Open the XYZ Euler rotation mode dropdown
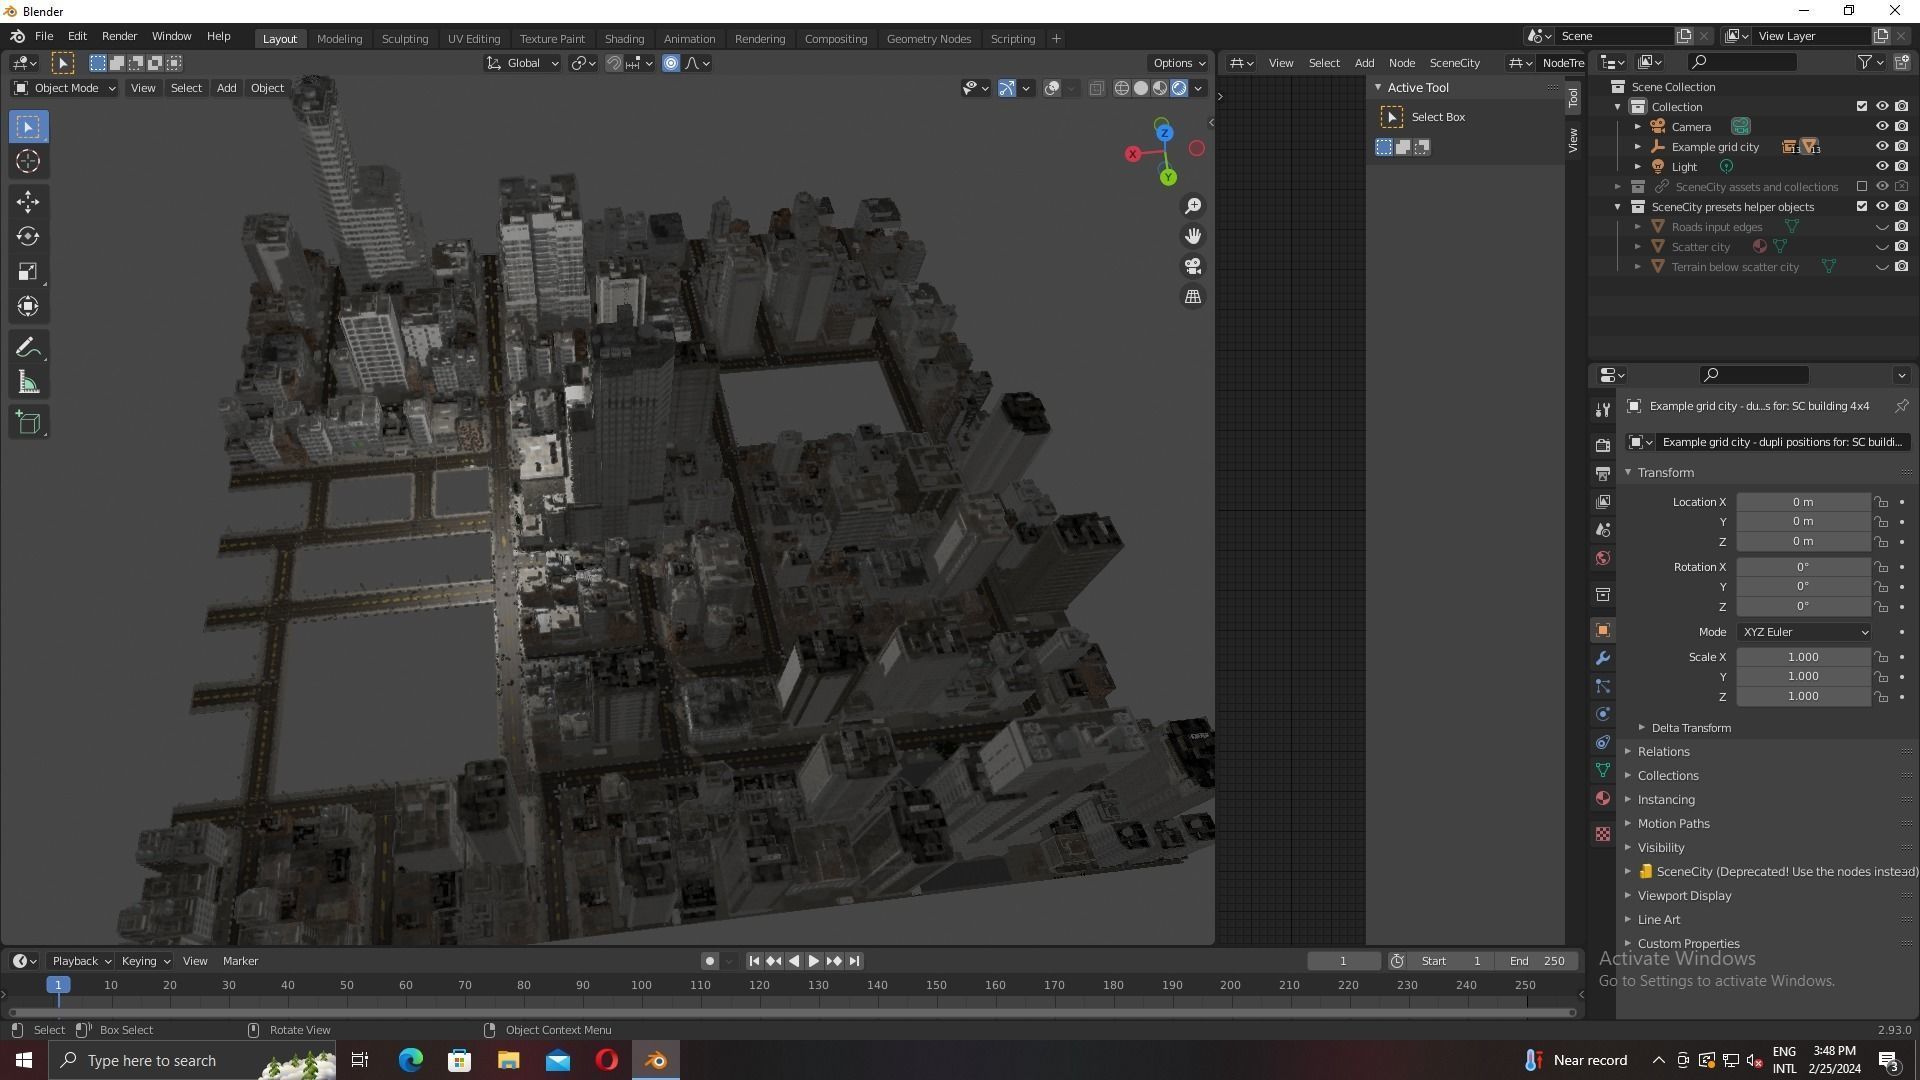The width and height of the screenshot is (1920, 1080). (x=1804, y=632)
